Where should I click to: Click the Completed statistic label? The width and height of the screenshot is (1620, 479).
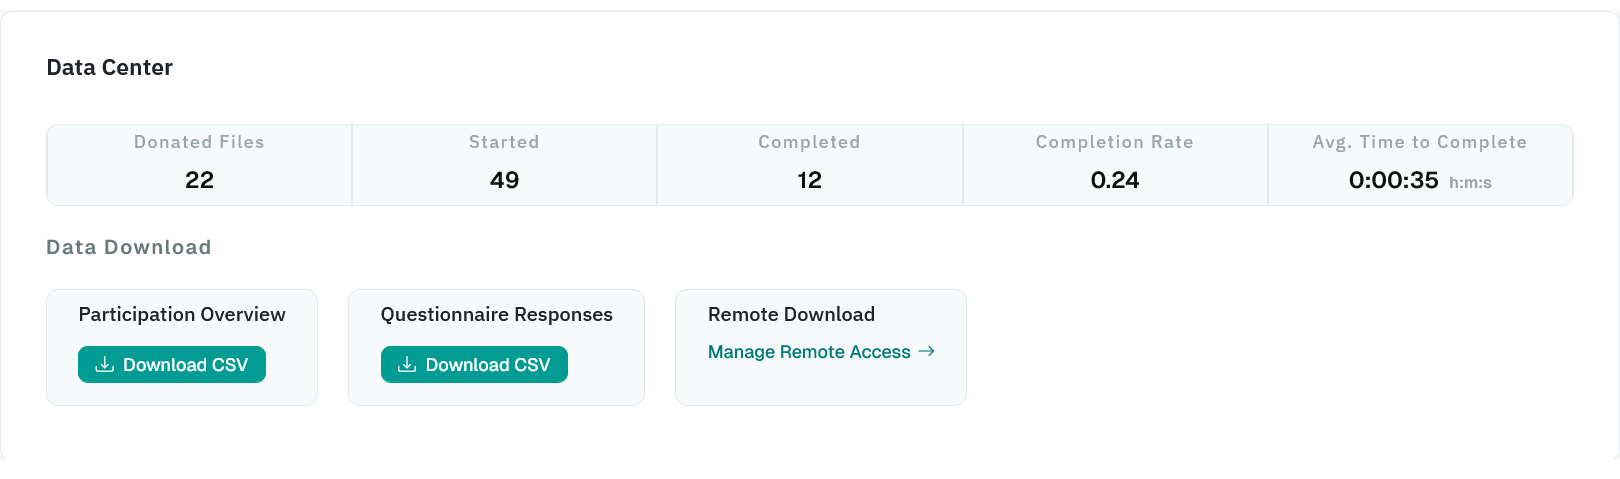tap(809, 142)
